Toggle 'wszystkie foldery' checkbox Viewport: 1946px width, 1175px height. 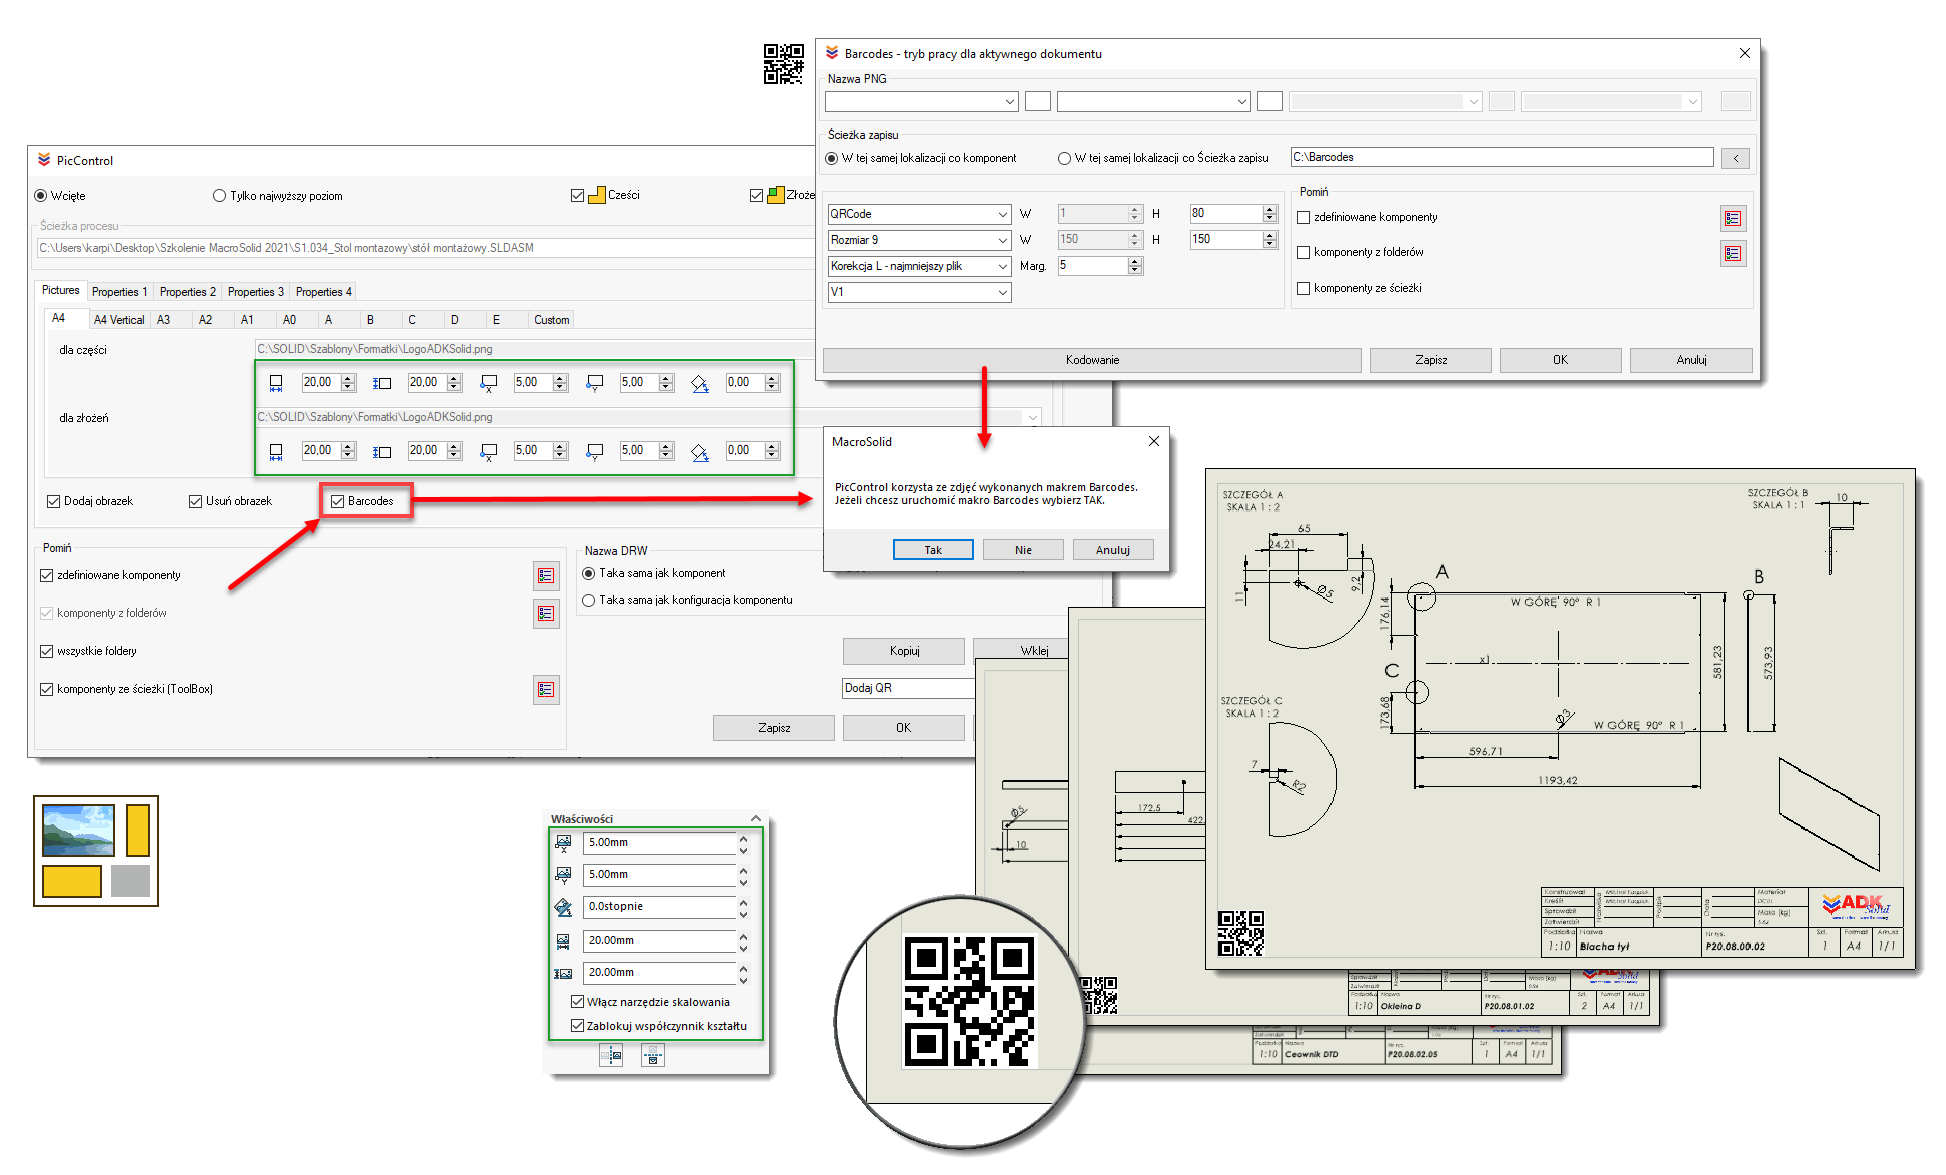coord(46,651)
